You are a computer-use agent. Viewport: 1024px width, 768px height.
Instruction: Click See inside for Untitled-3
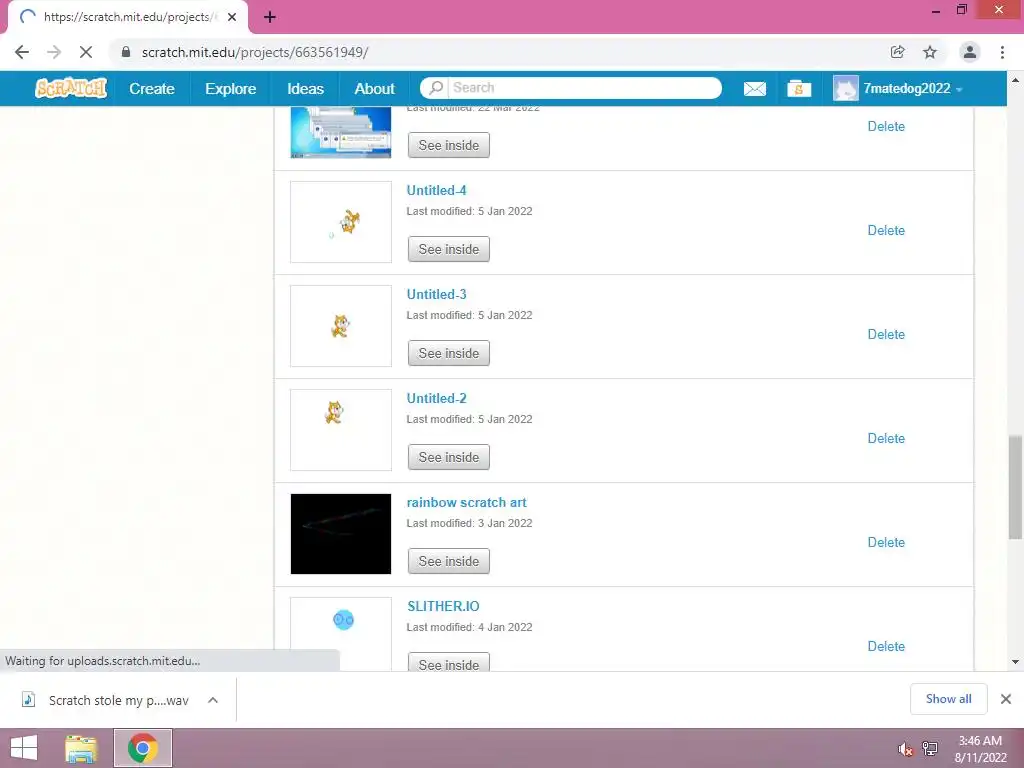pyautogui.click(x=449, y=353)
